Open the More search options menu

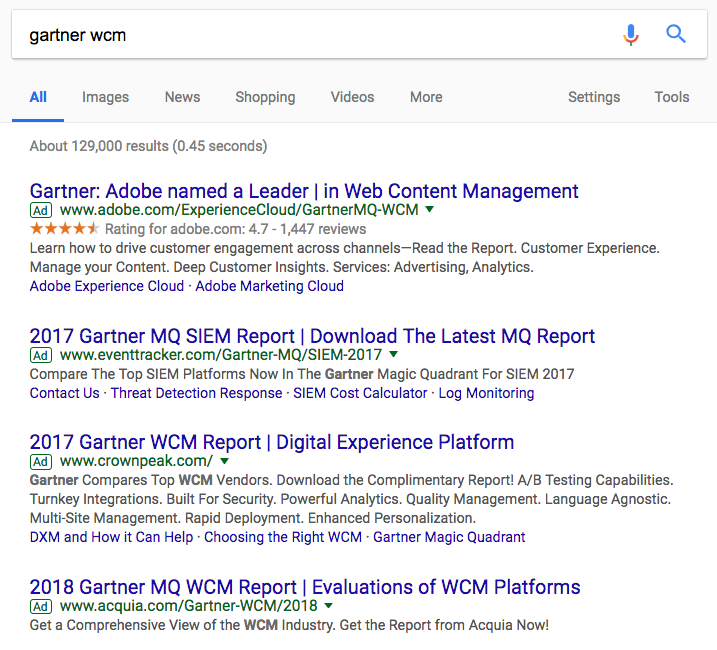click(426, 97)
